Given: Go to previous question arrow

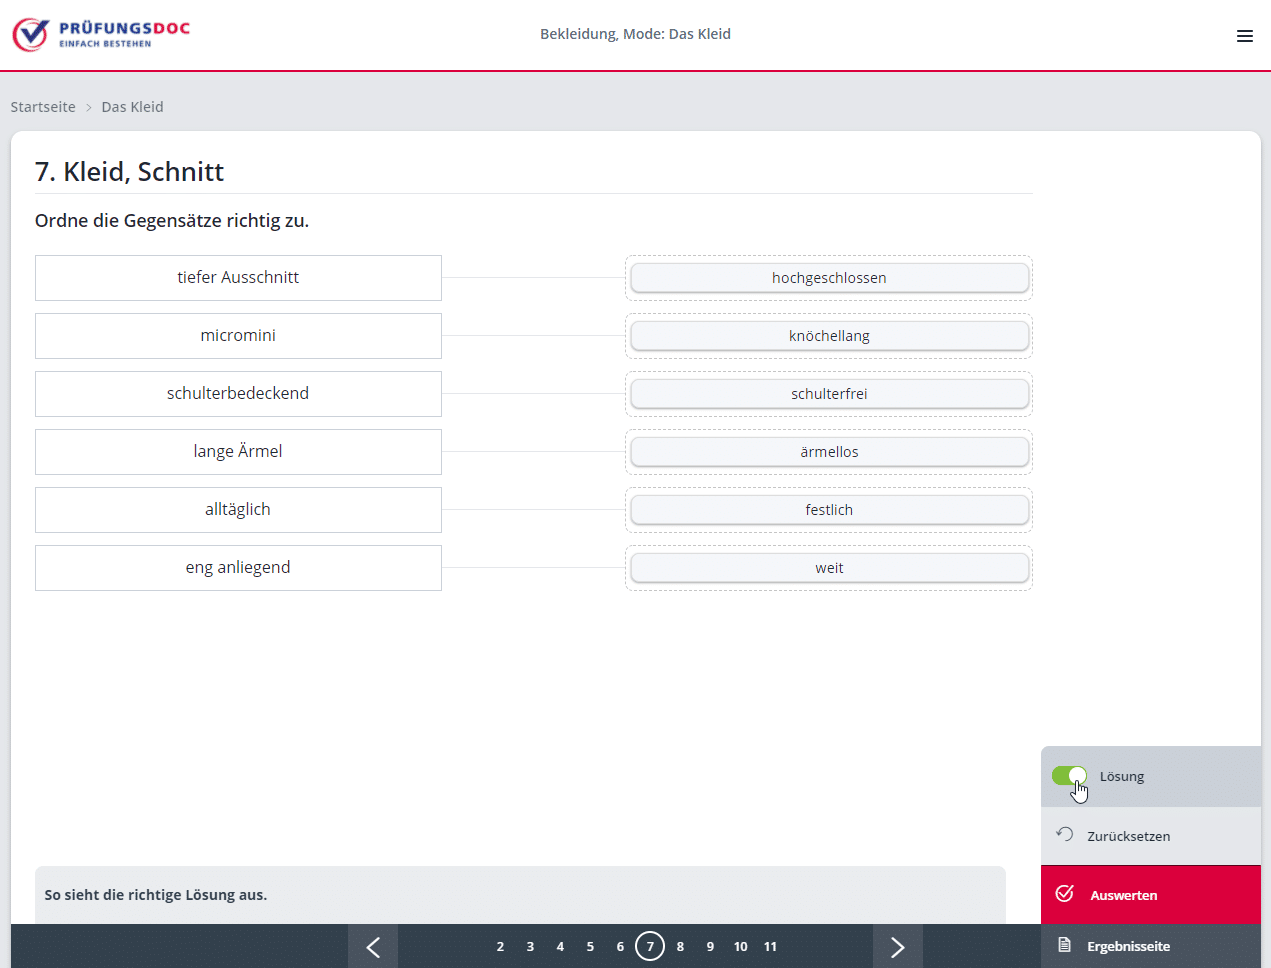Looking at the screenshot, I should (373, 947).
